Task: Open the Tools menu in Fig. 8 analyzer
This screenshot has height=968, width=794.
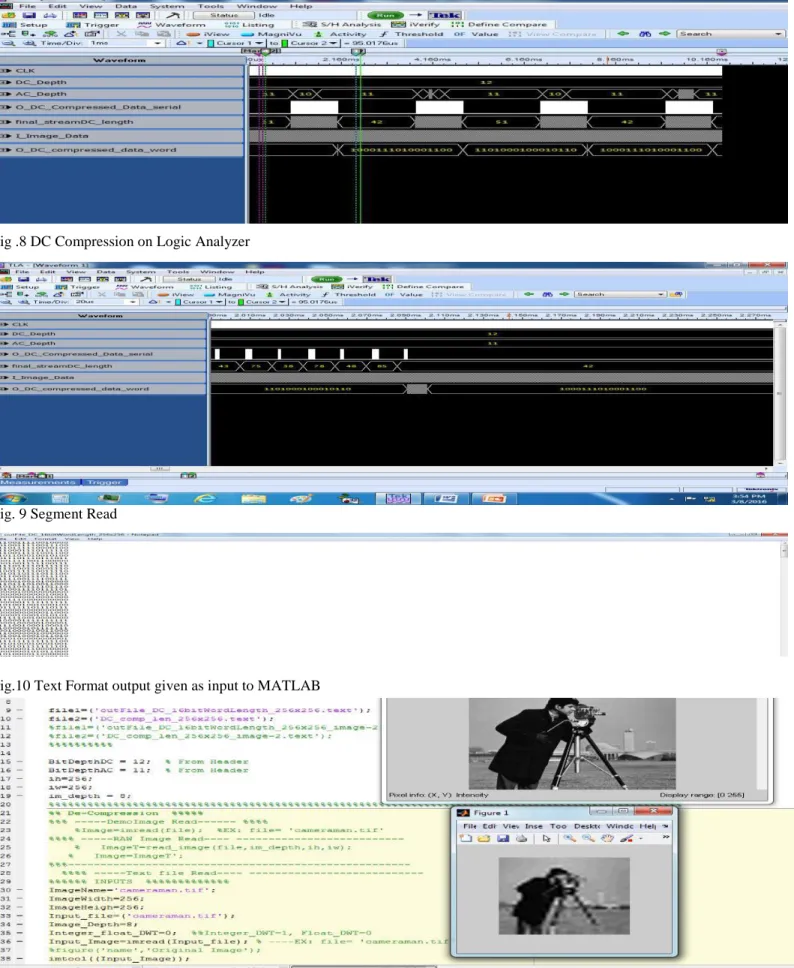Action: coord(211,6)
